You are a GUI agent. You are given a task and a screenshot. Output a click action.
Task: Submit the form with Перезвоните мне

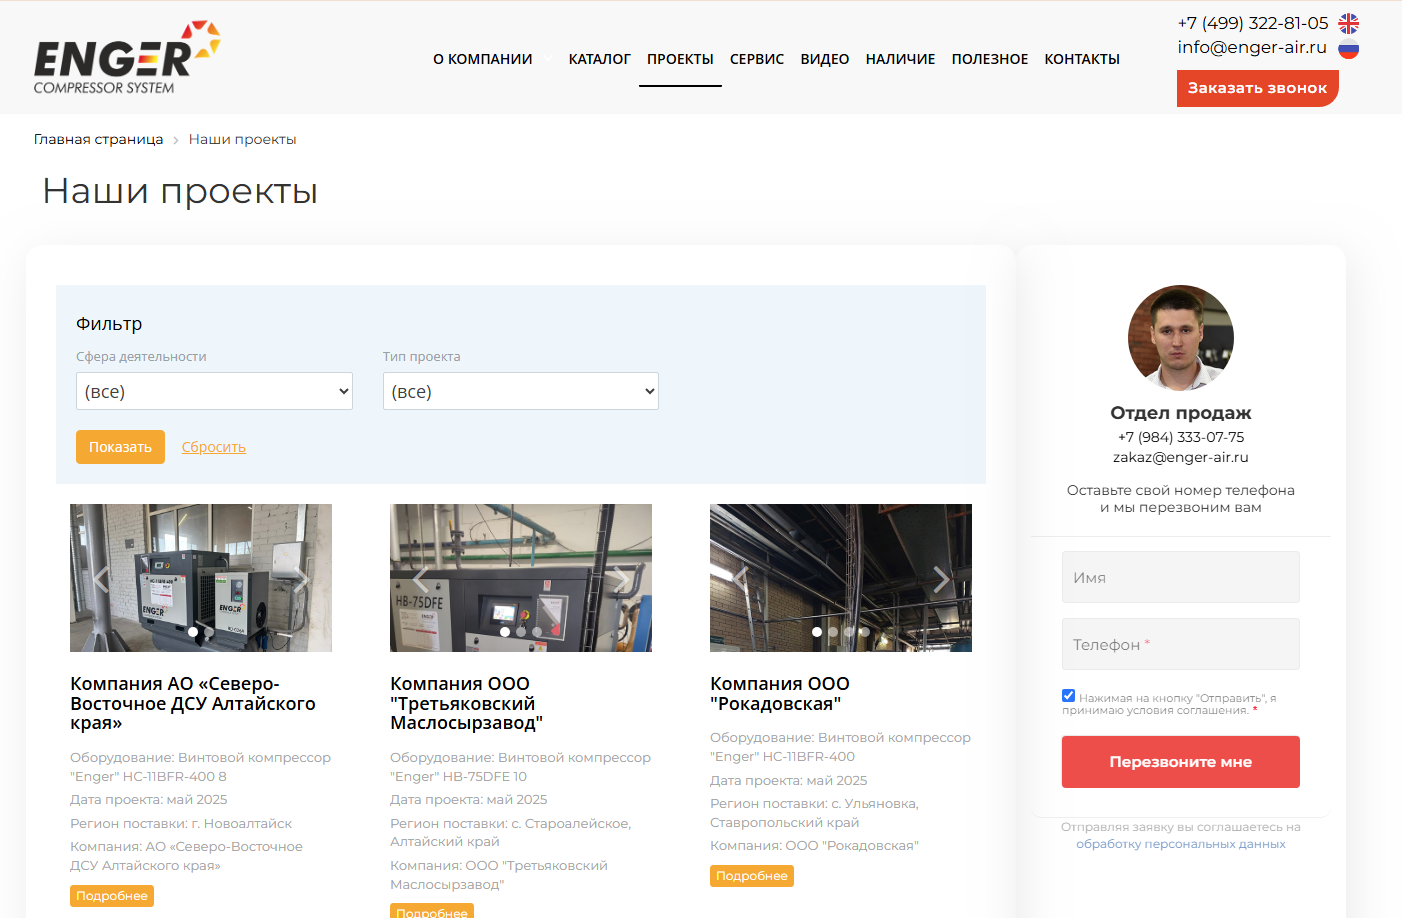(1181, 762)
